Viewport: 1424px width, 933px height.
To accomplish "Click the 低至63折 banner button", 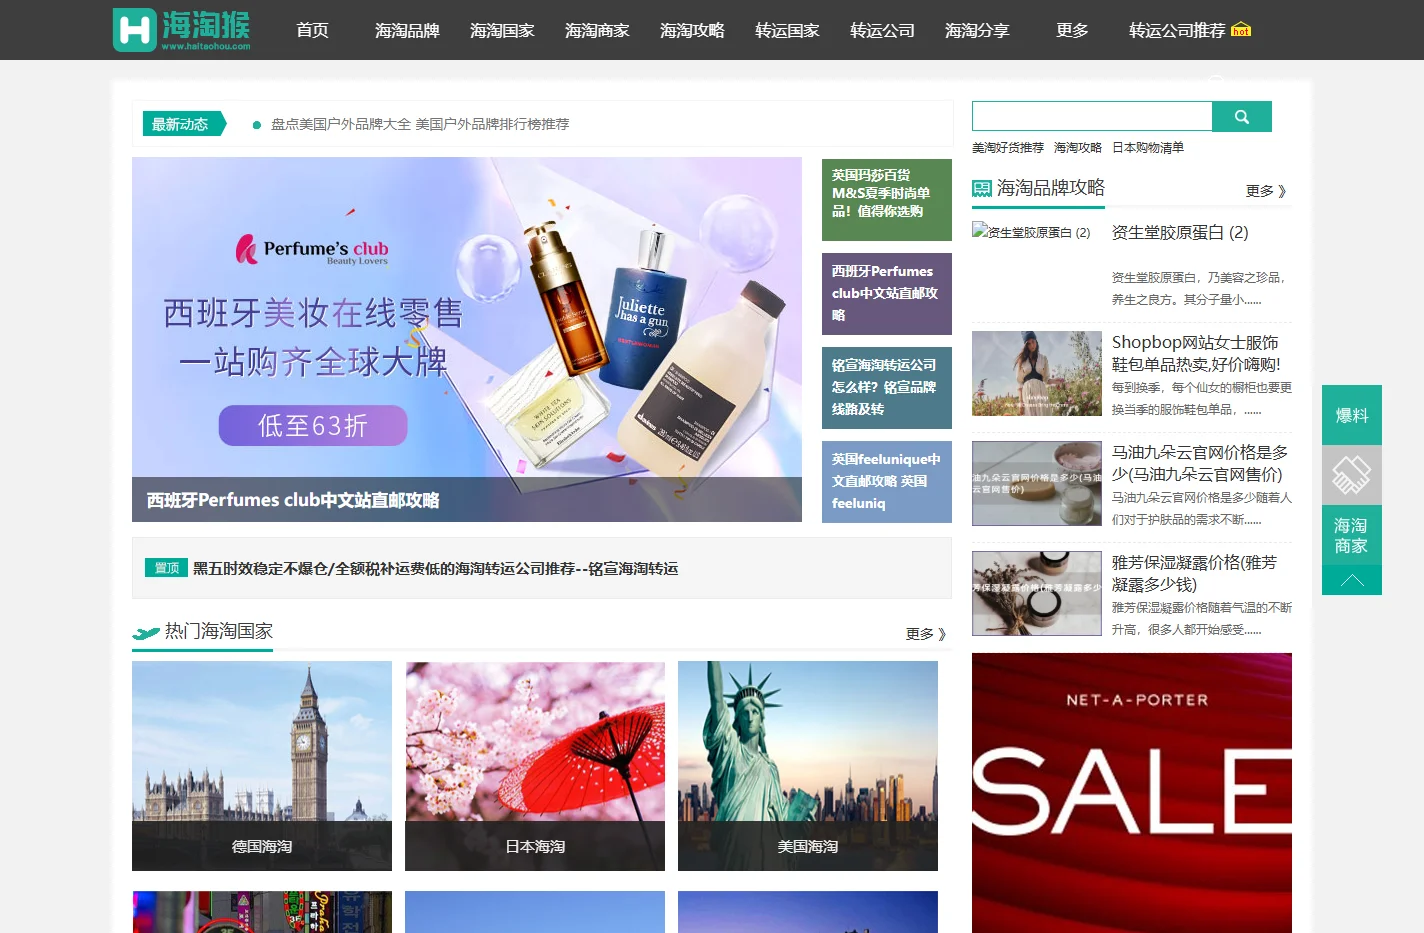I will [x=313, y=426].
